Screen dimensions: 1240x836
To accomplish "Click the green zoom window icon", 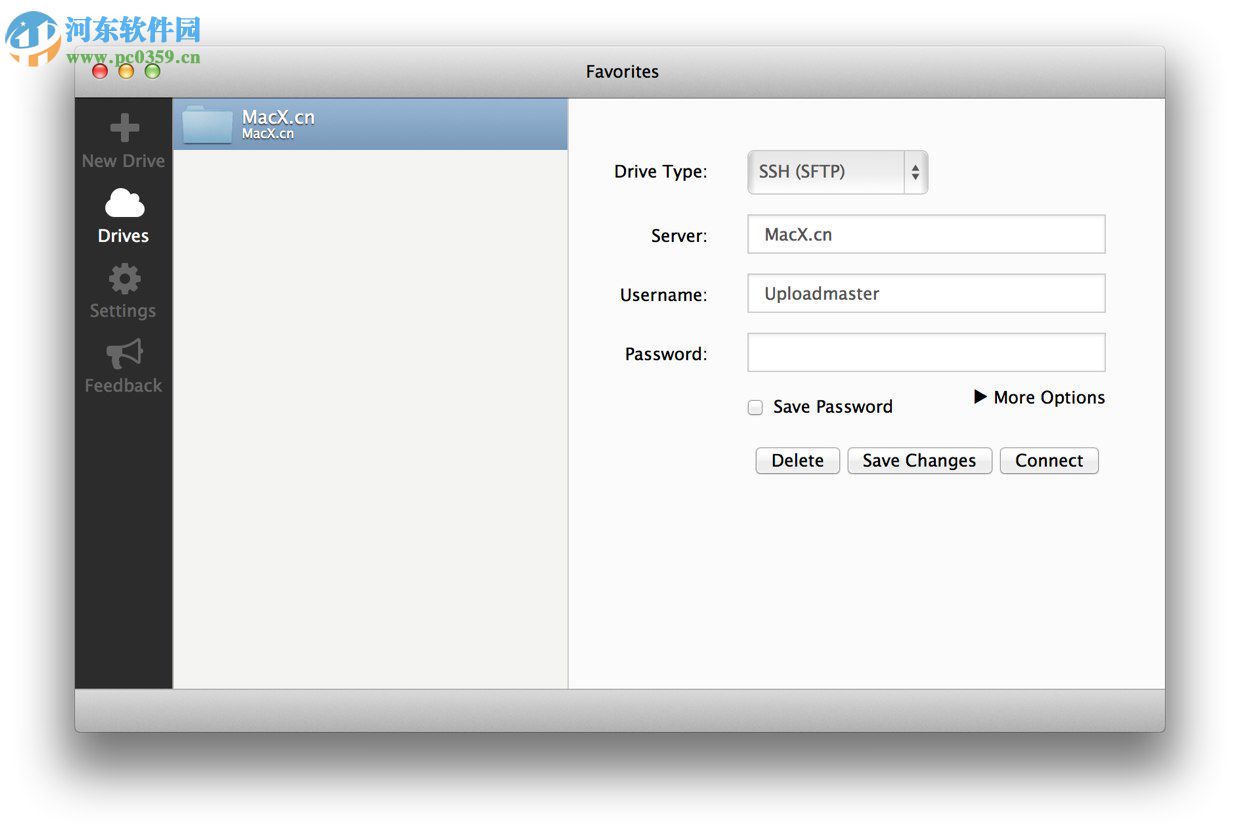I will pyautogui.click(x=152, y=71).
